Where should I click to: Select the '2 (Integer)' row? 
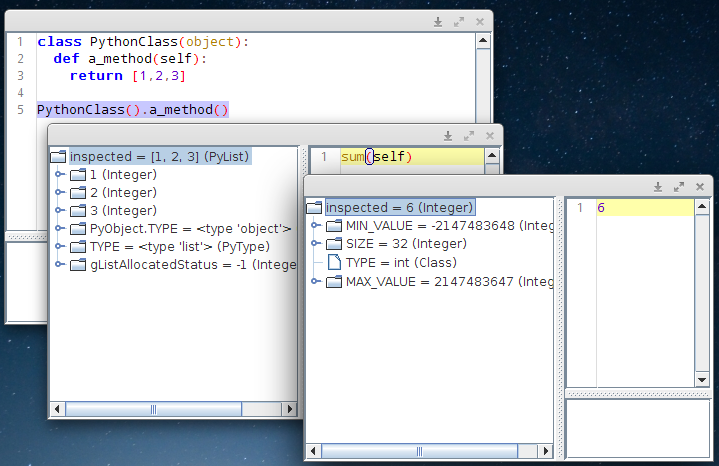click(x=123, y=192)
